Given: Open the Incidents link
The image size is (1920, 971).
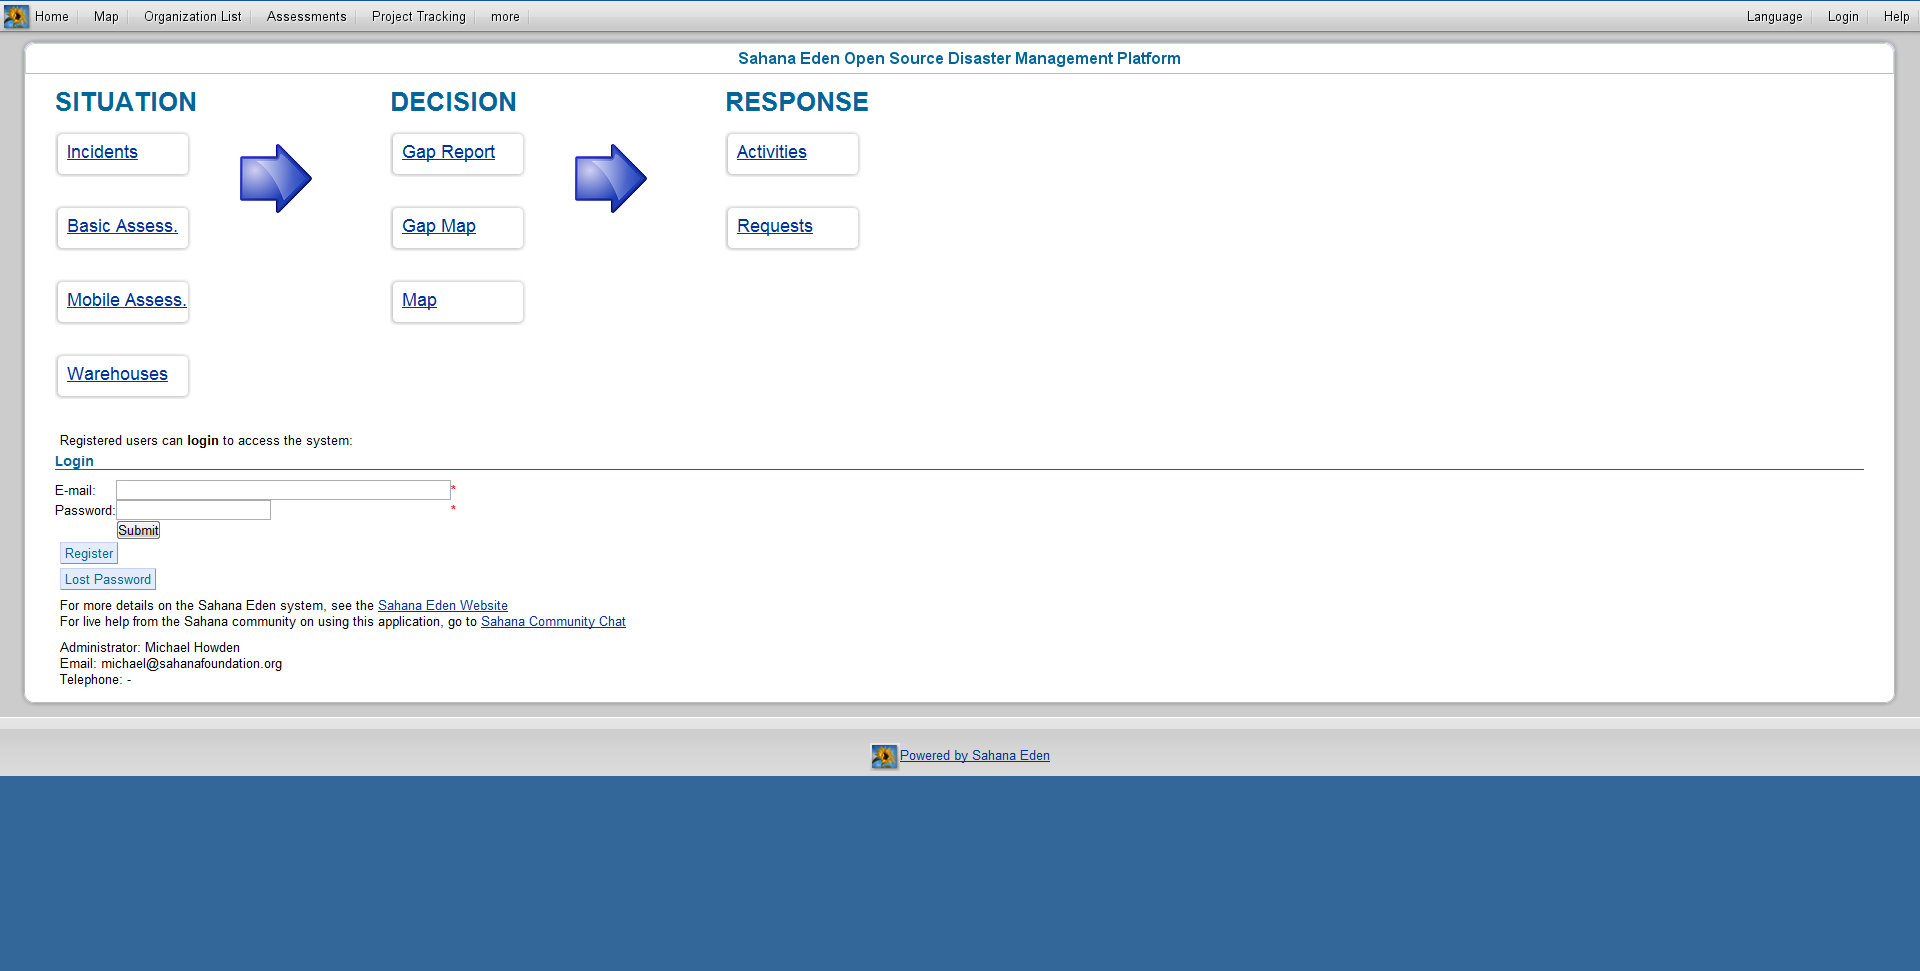Looking at the screenshot, I should pyautogui.click(x=102, y=152).
